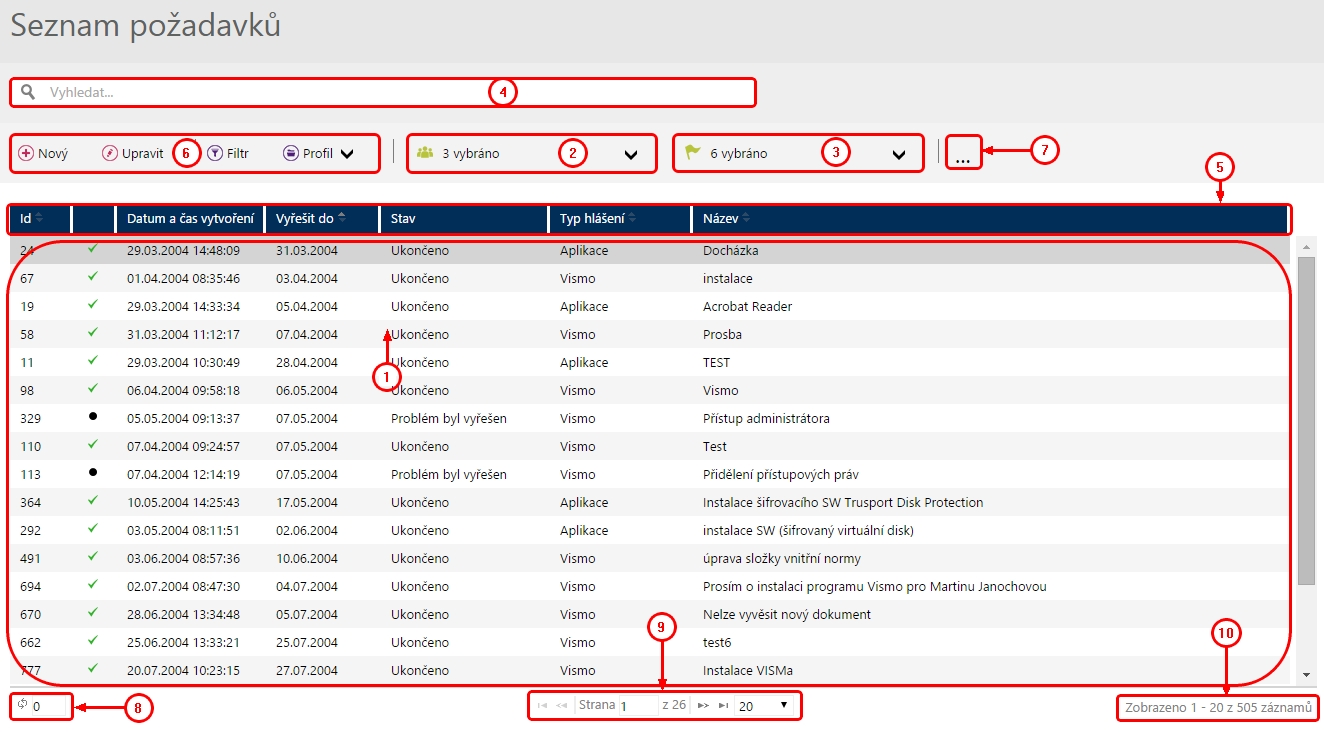The image size is (1324, 732).
Task: Click the 'Zobrazeno 1 - 20 z 505 záznamů' label
Action: click(1218, 708)
